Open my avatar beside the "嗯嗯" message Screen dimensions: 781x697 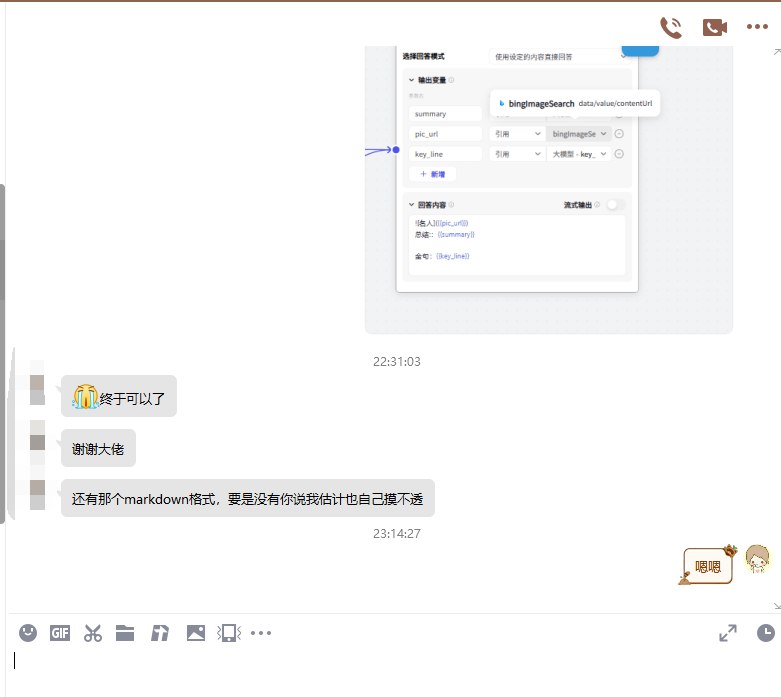758,559
